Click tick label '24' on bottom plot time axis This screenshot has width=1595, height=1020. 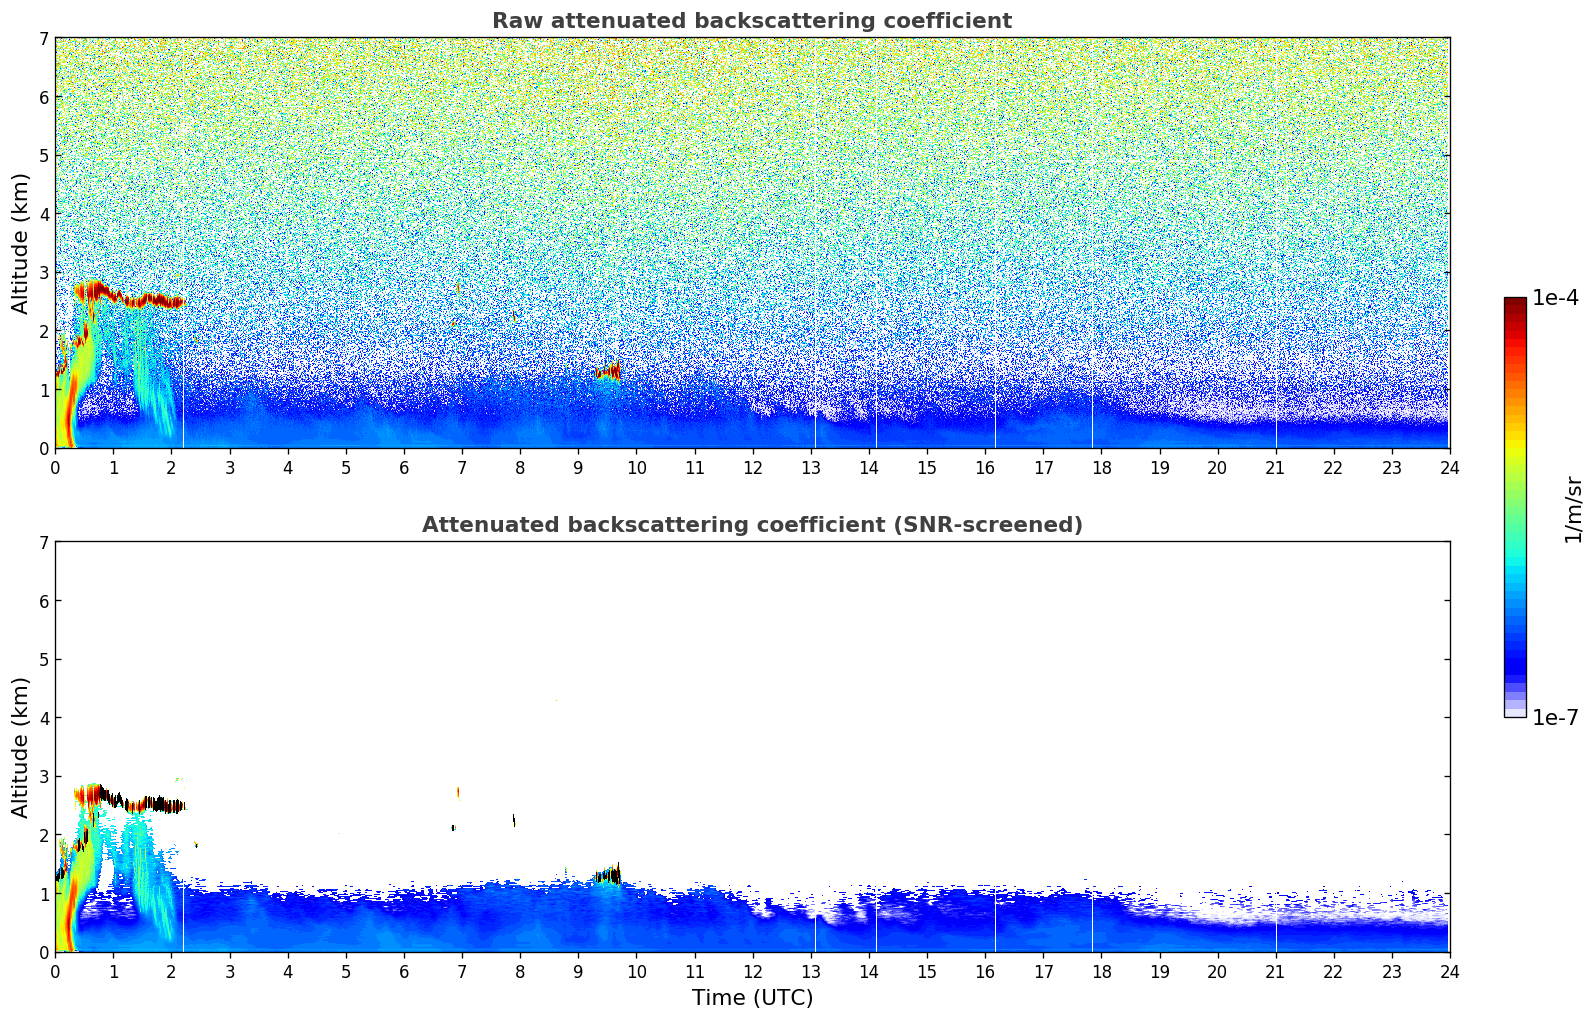pyautogui.click(x=1449, y=971)
